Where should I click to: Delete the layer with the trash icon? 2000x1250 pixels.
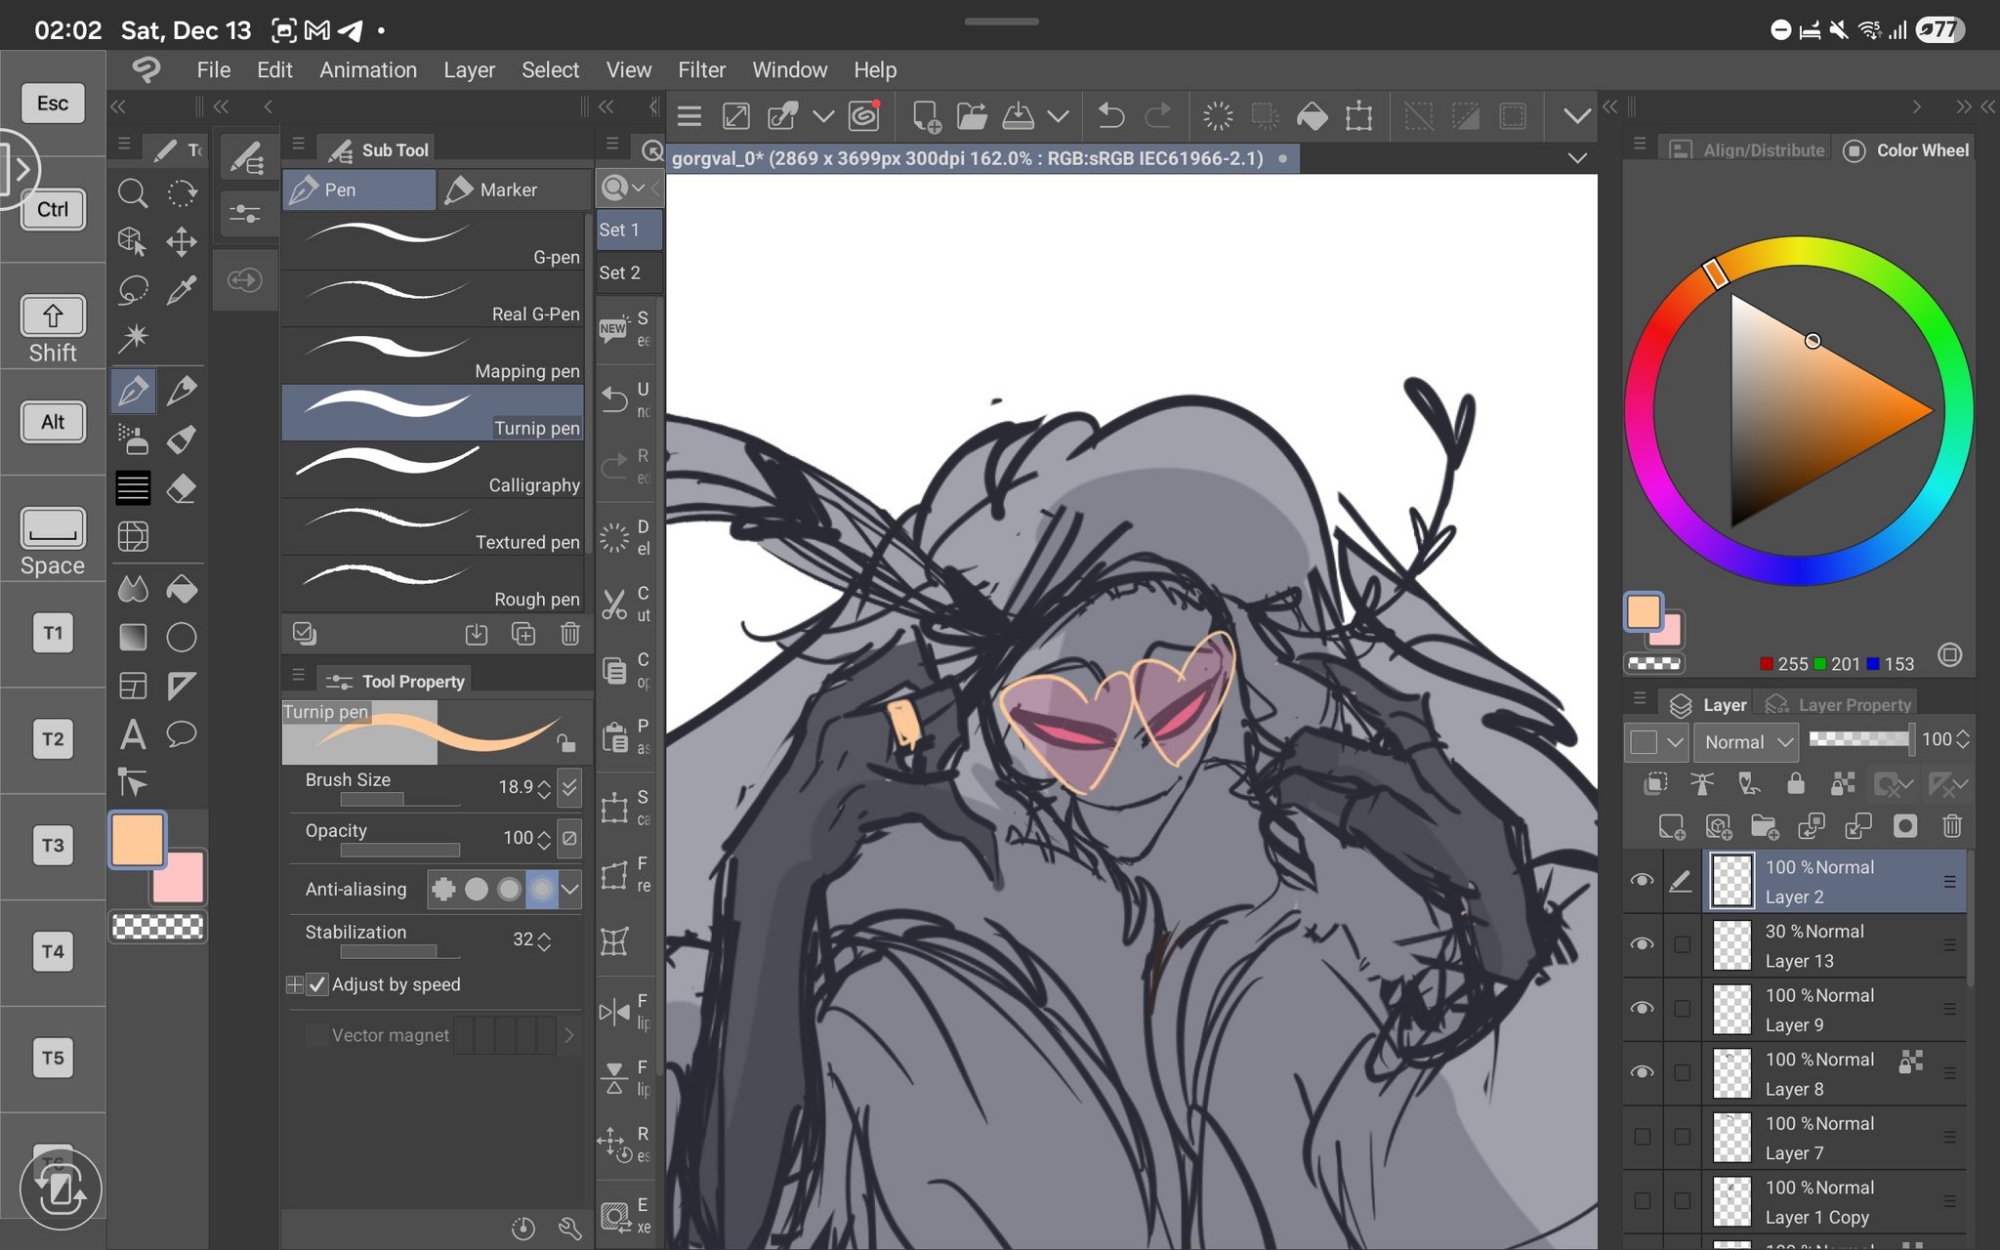[1951, 826]
